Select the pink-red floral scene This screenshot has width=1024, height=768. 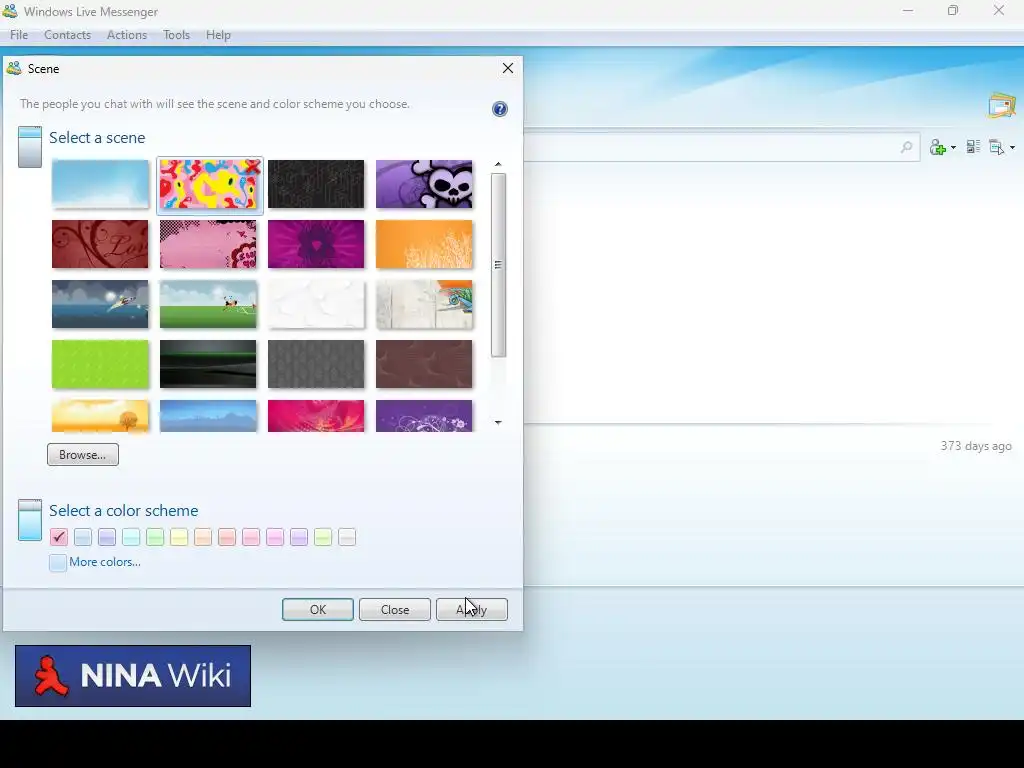pyautogui.click(x=316, y=416)
